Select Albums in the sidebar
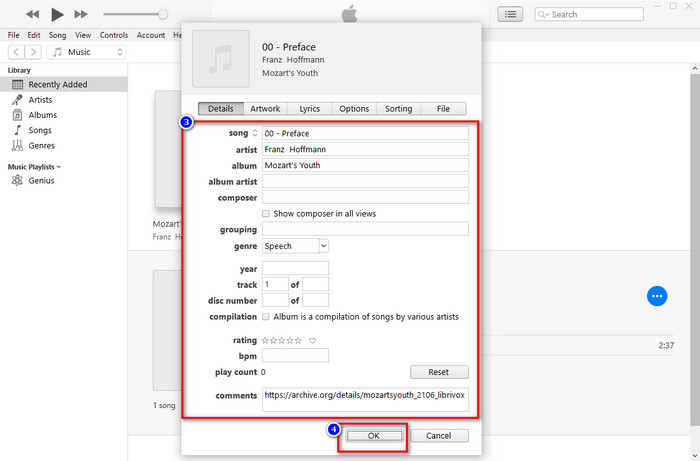The width and height of the screenshot is (700, 461). click(42, 115)
